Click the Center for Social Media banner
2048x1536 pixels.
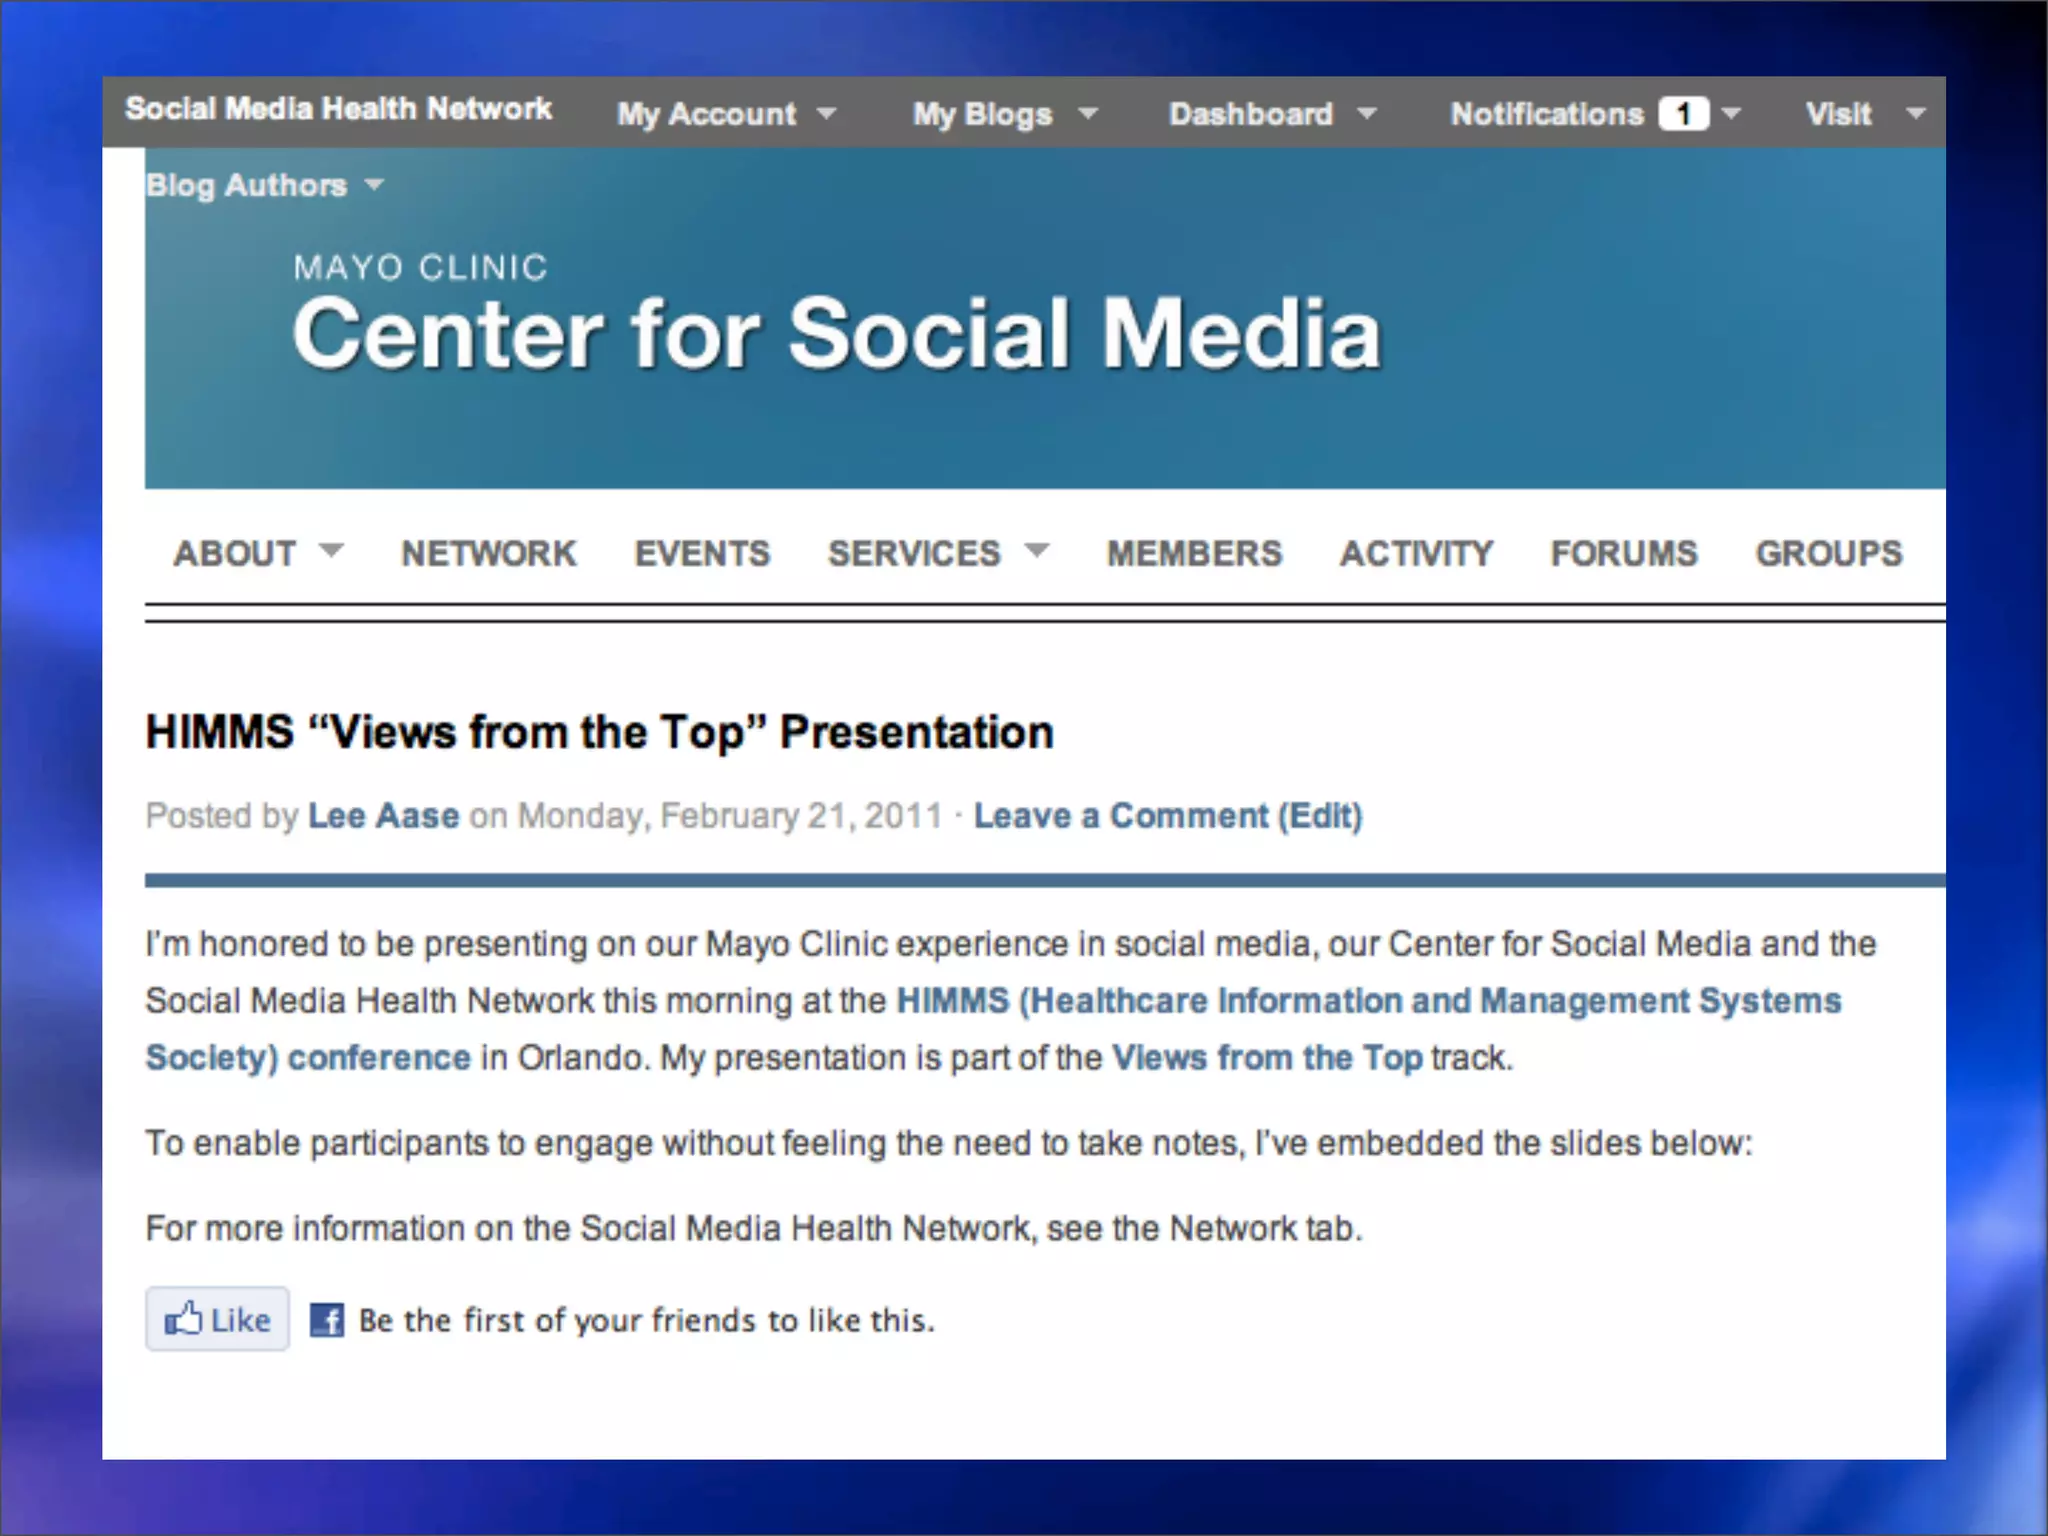click(836, 333)
